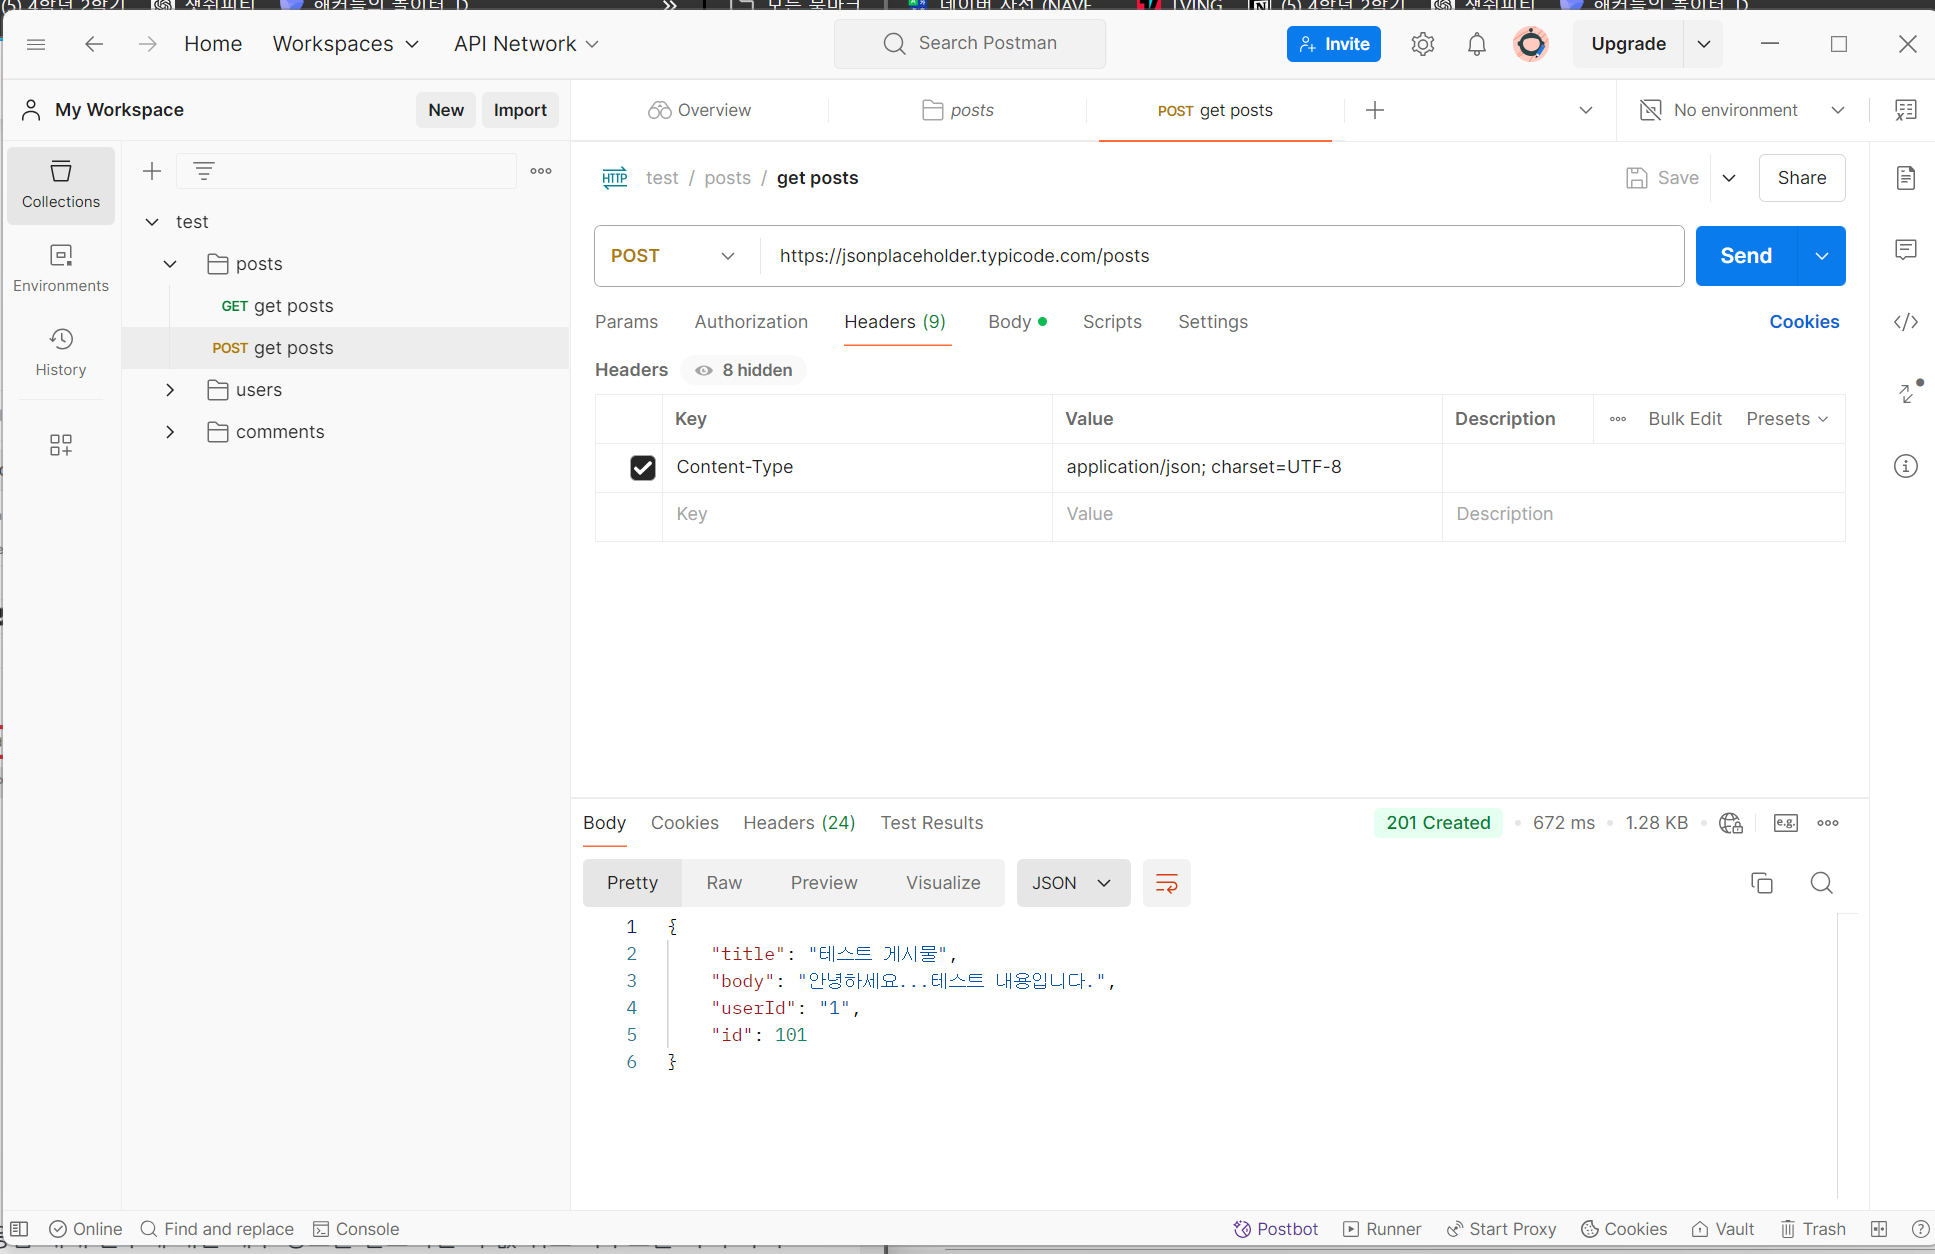Switch response view to Raw

coord(724,883)
